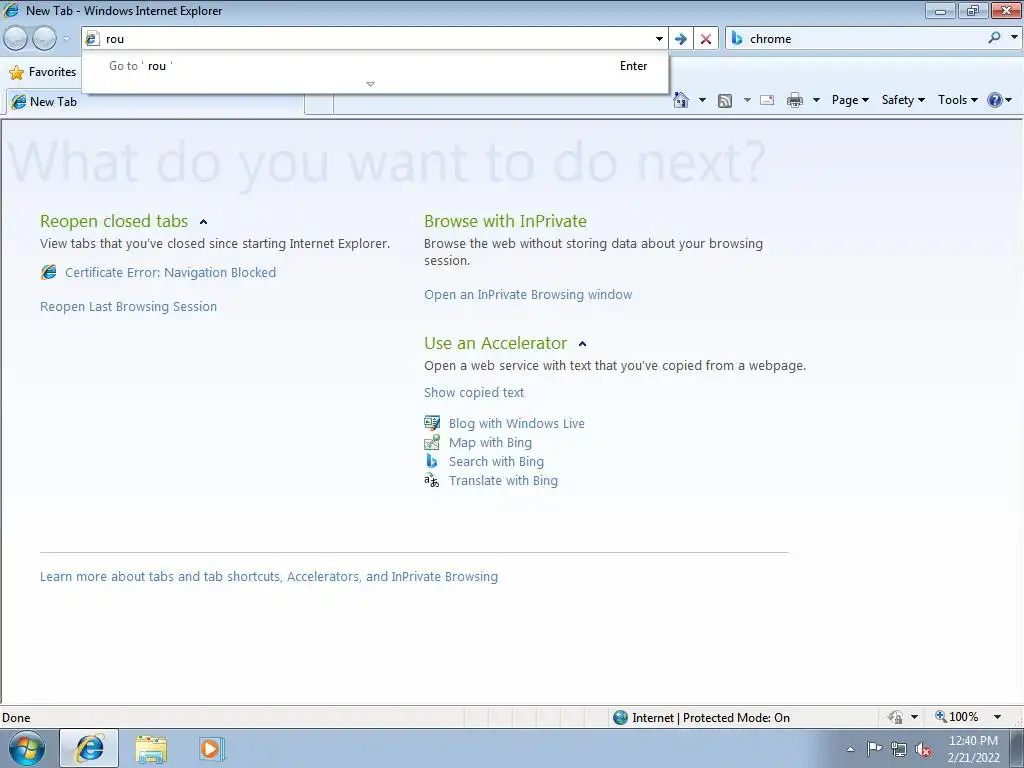The width and height of the screenshot is (1024, 768).
Task: Click the Action Center flag icon
Action: (x=874, y=748)
